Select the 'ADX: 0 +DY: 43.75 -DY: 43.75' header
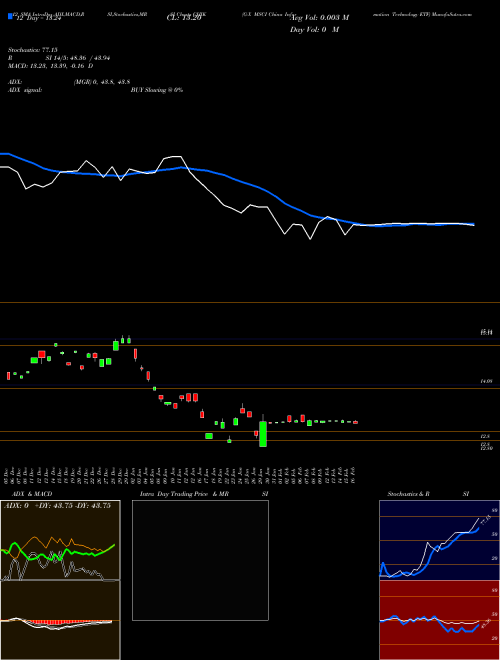The image size is (500, 660). (57, 506)
